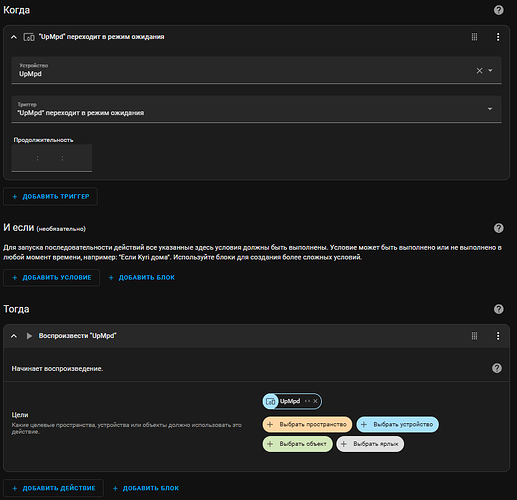Remove UpMpd chip from targets
The height and width of the screenshot is (500, 517).
pyautogui.click(x=315, y=401)
